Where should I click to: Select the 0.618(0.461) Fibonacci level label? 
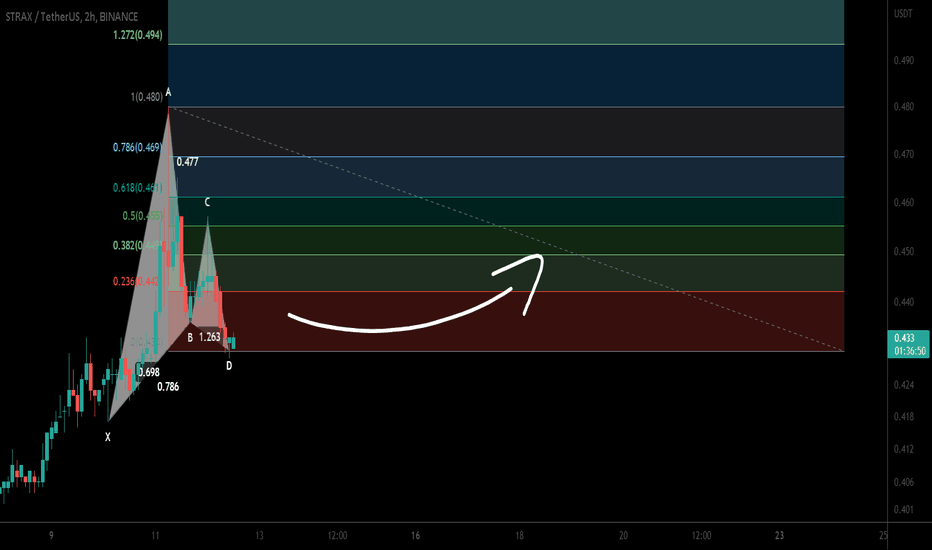tap(137, 188)
